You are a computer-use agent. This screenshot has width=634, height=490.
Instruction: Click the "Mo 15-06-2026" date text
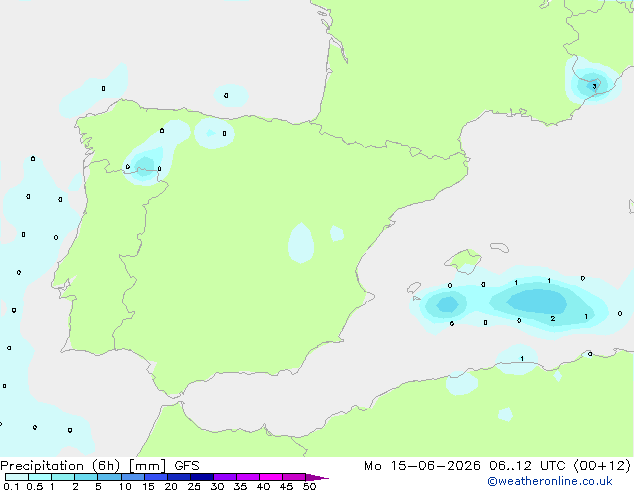[422, 466]
